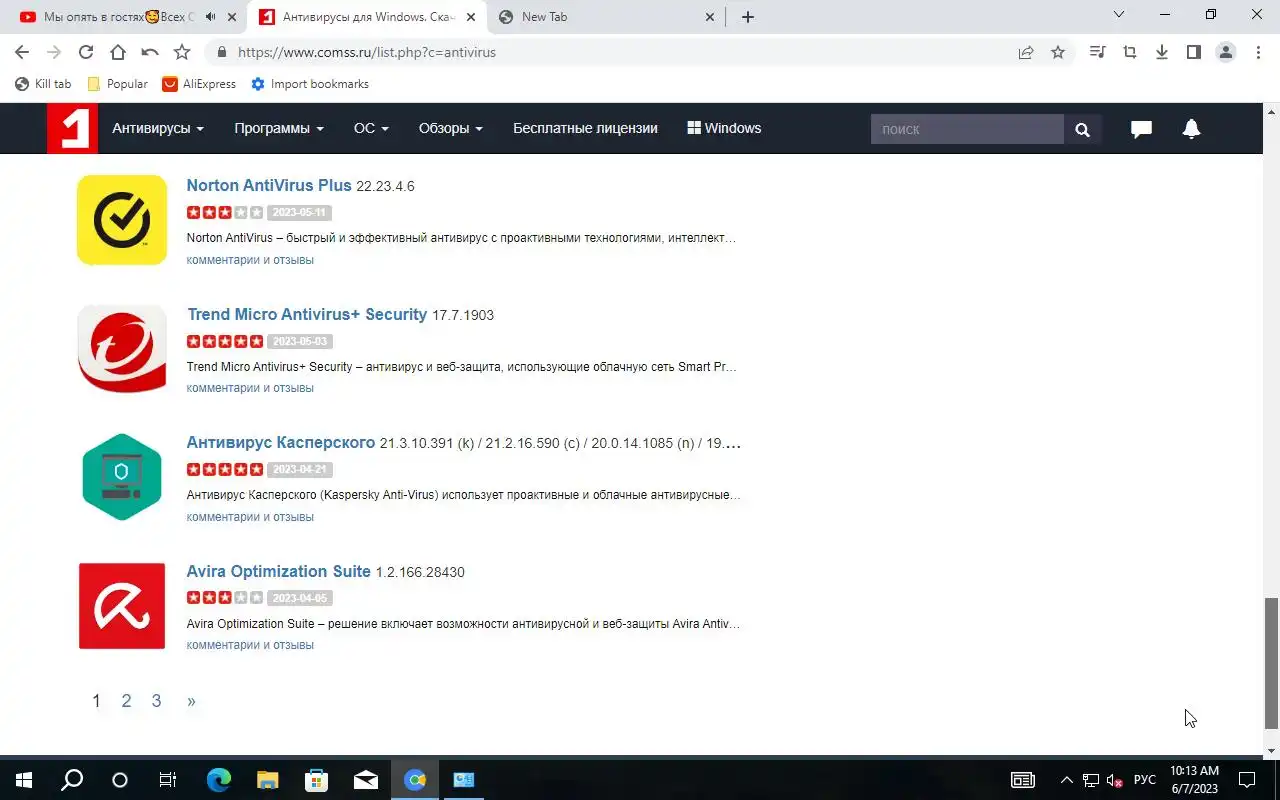Open the Windows section in site nav

click(724, 128)
